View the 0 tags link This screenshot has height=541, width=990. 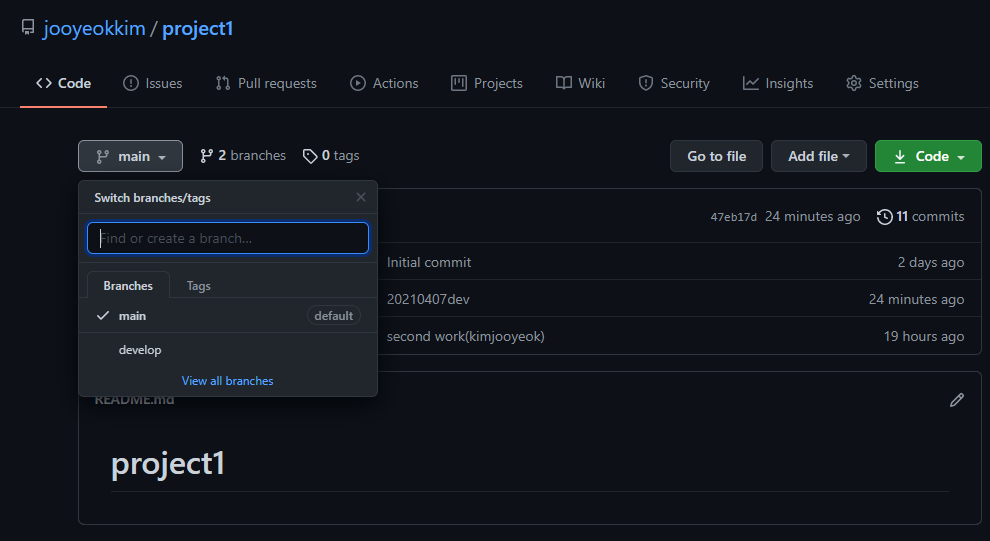[x=331, y=155]
